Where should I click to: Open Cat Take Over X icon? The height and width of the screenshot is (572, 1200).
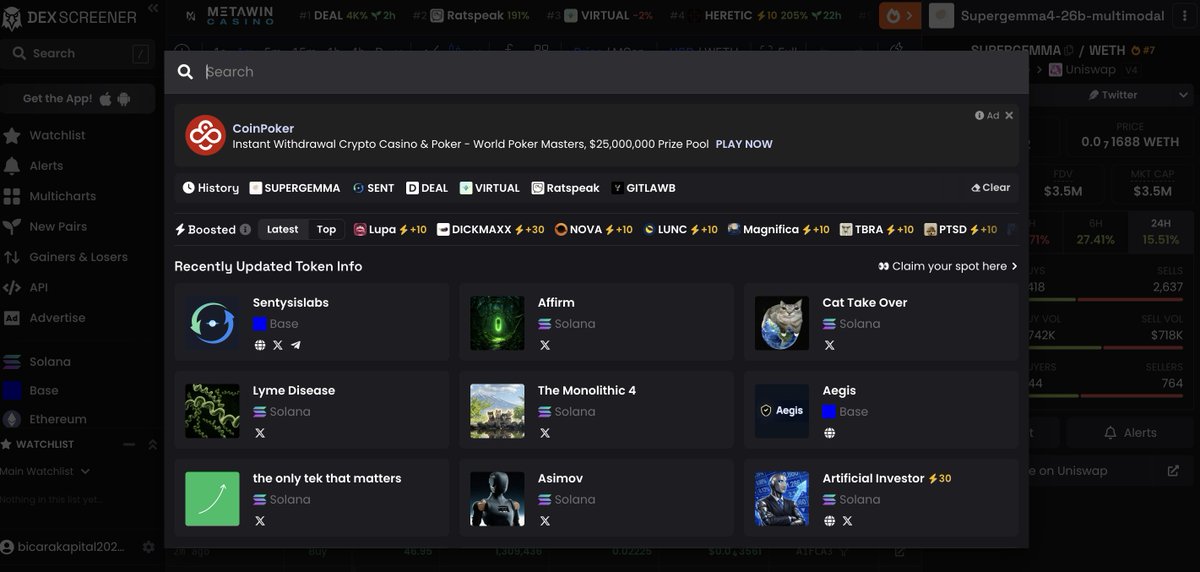point(829,345)
